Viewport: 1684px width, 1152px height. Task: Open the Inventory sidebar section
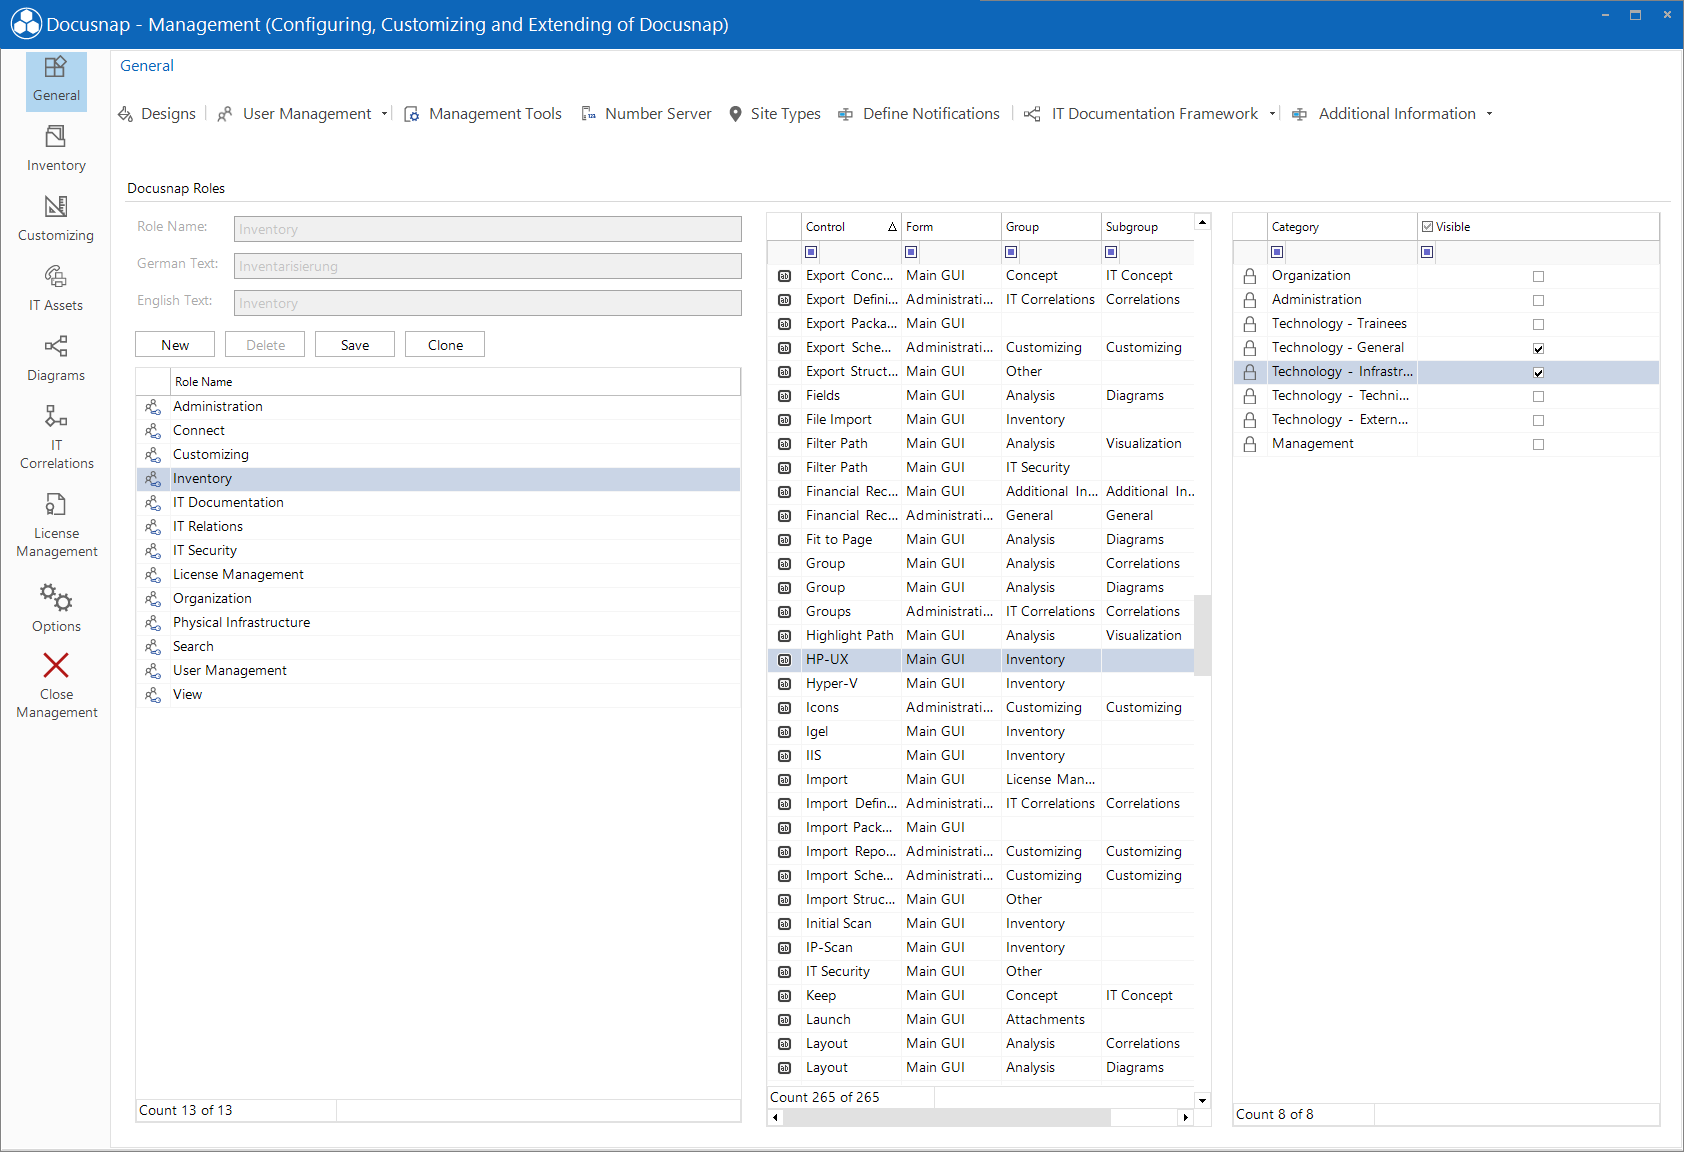(56, 149)
